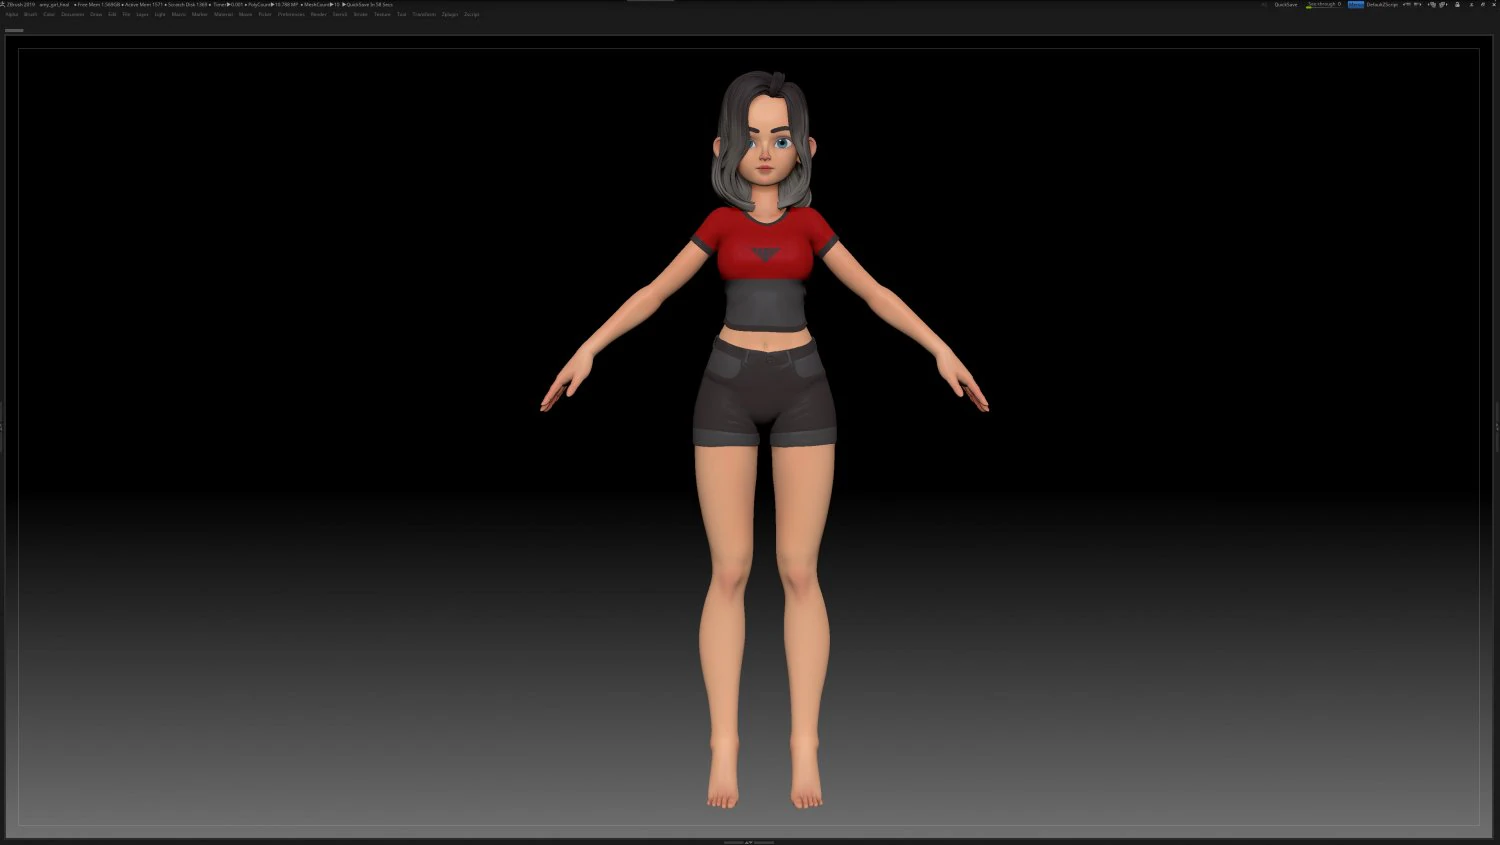This screenshot has width=1500, height=845.
Task: Open the Stroke menu
Action: coord(361,14)
